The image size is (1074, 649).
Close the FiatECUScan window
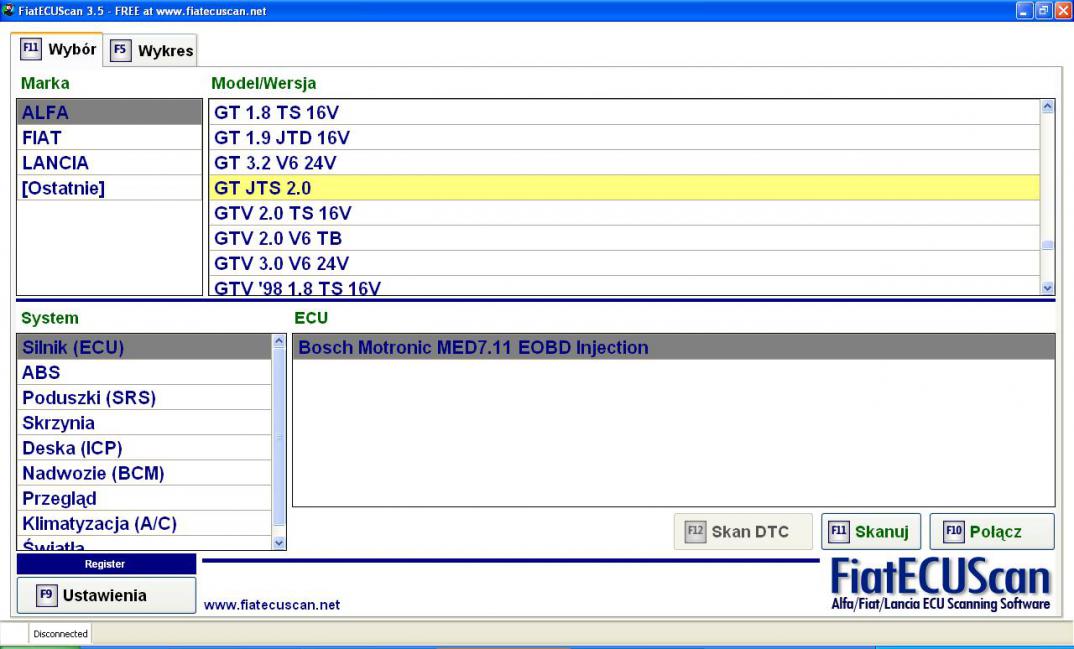coord(1063,10)
